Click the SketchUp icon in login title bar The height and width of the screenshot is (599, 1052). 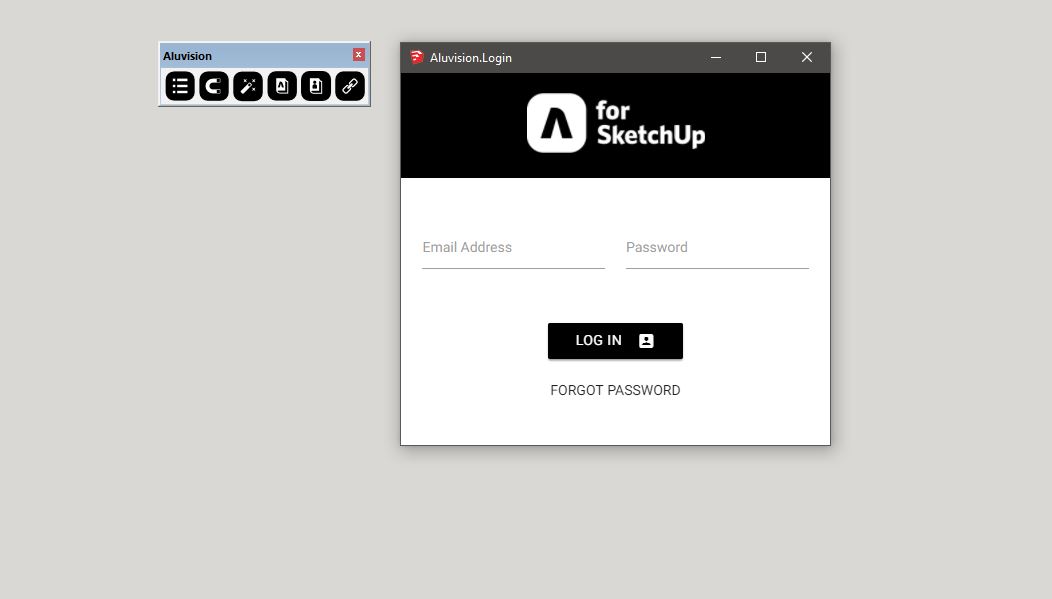pos(417,58)
